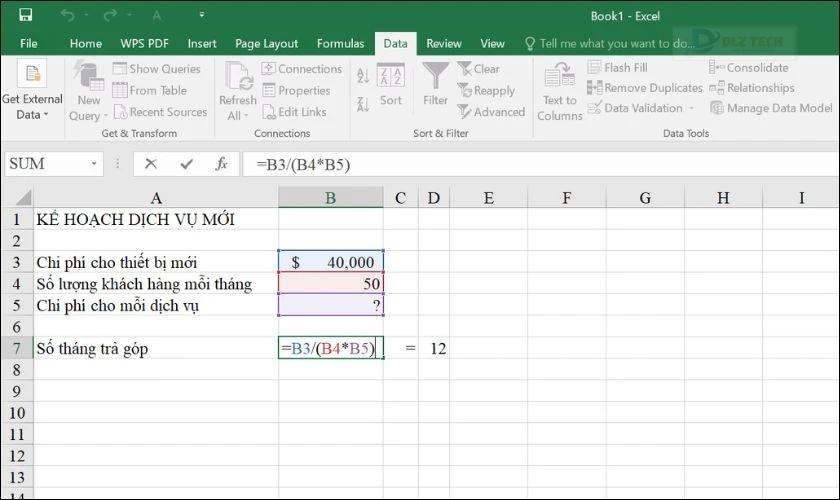The image size is (840, 500).
Task: Sort Z to A descending icon
Action: pos(363,103)
